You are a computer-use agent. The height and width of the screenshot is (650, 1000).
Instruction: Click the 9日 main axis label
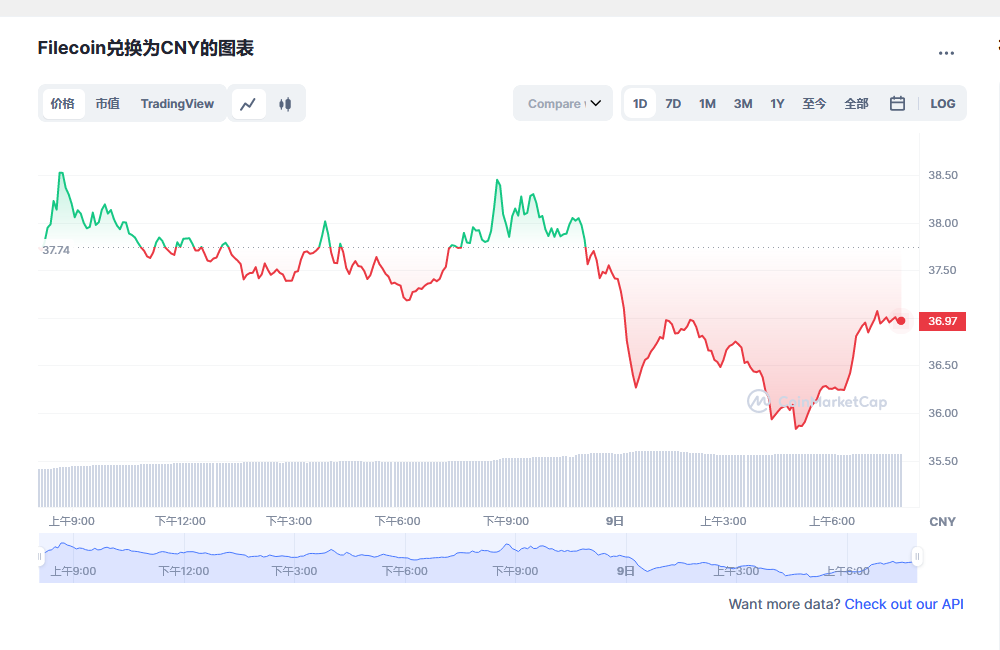(x=615, y=521)
